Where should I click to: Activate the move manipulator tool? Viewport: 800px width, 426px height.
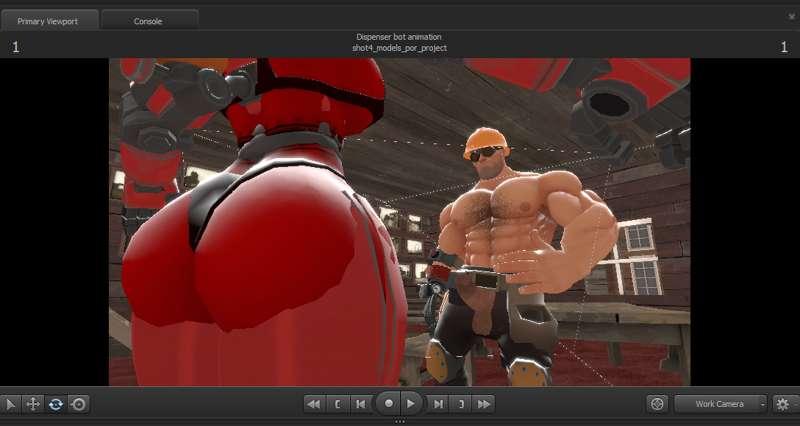pos(33,405)
